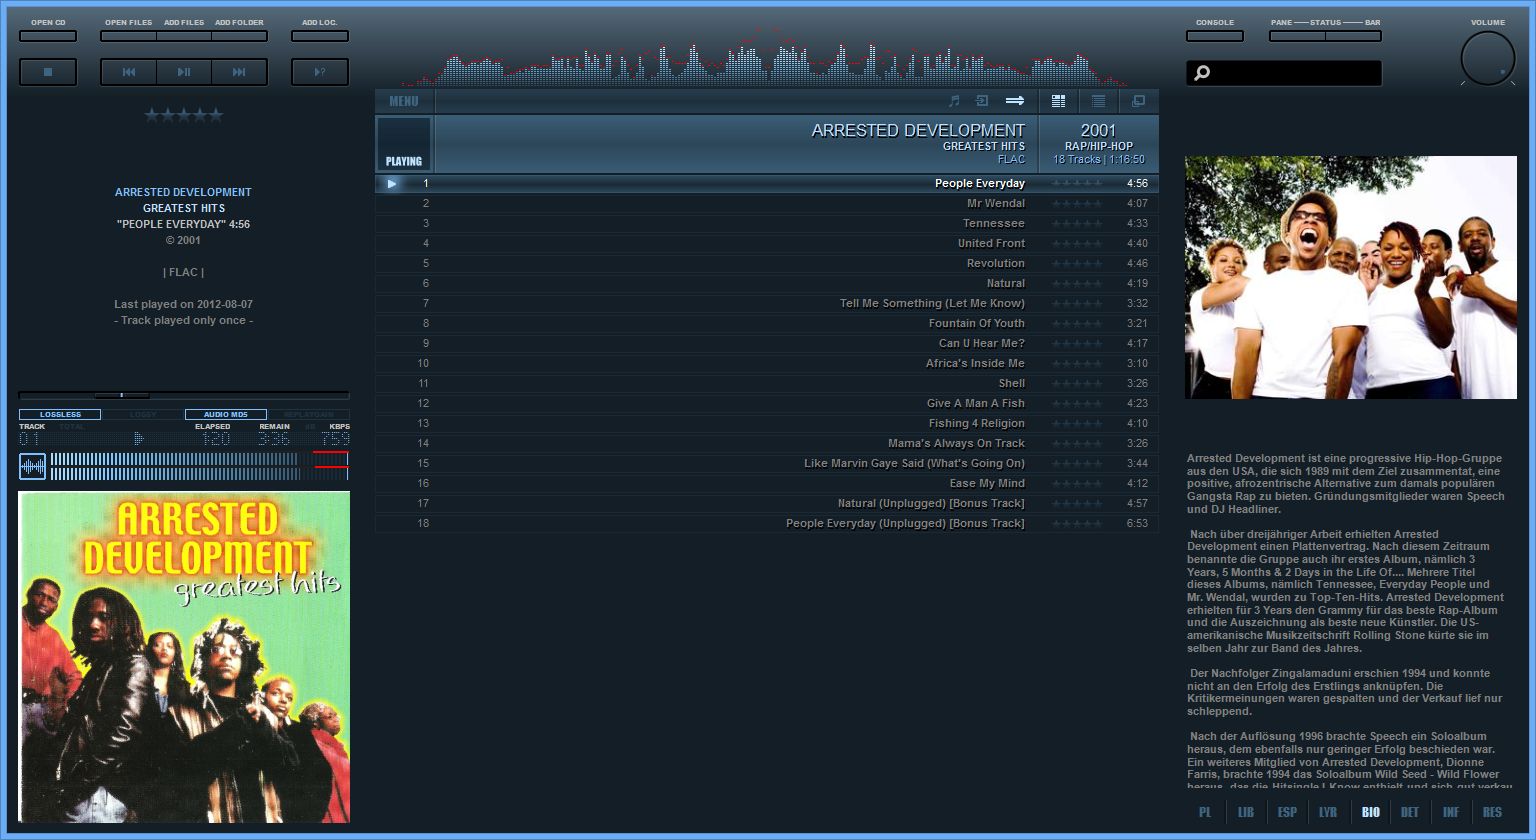Toggle the button under the BAR label
This screenshot has width=1536, height=840.
click(x=1353, y=36)
